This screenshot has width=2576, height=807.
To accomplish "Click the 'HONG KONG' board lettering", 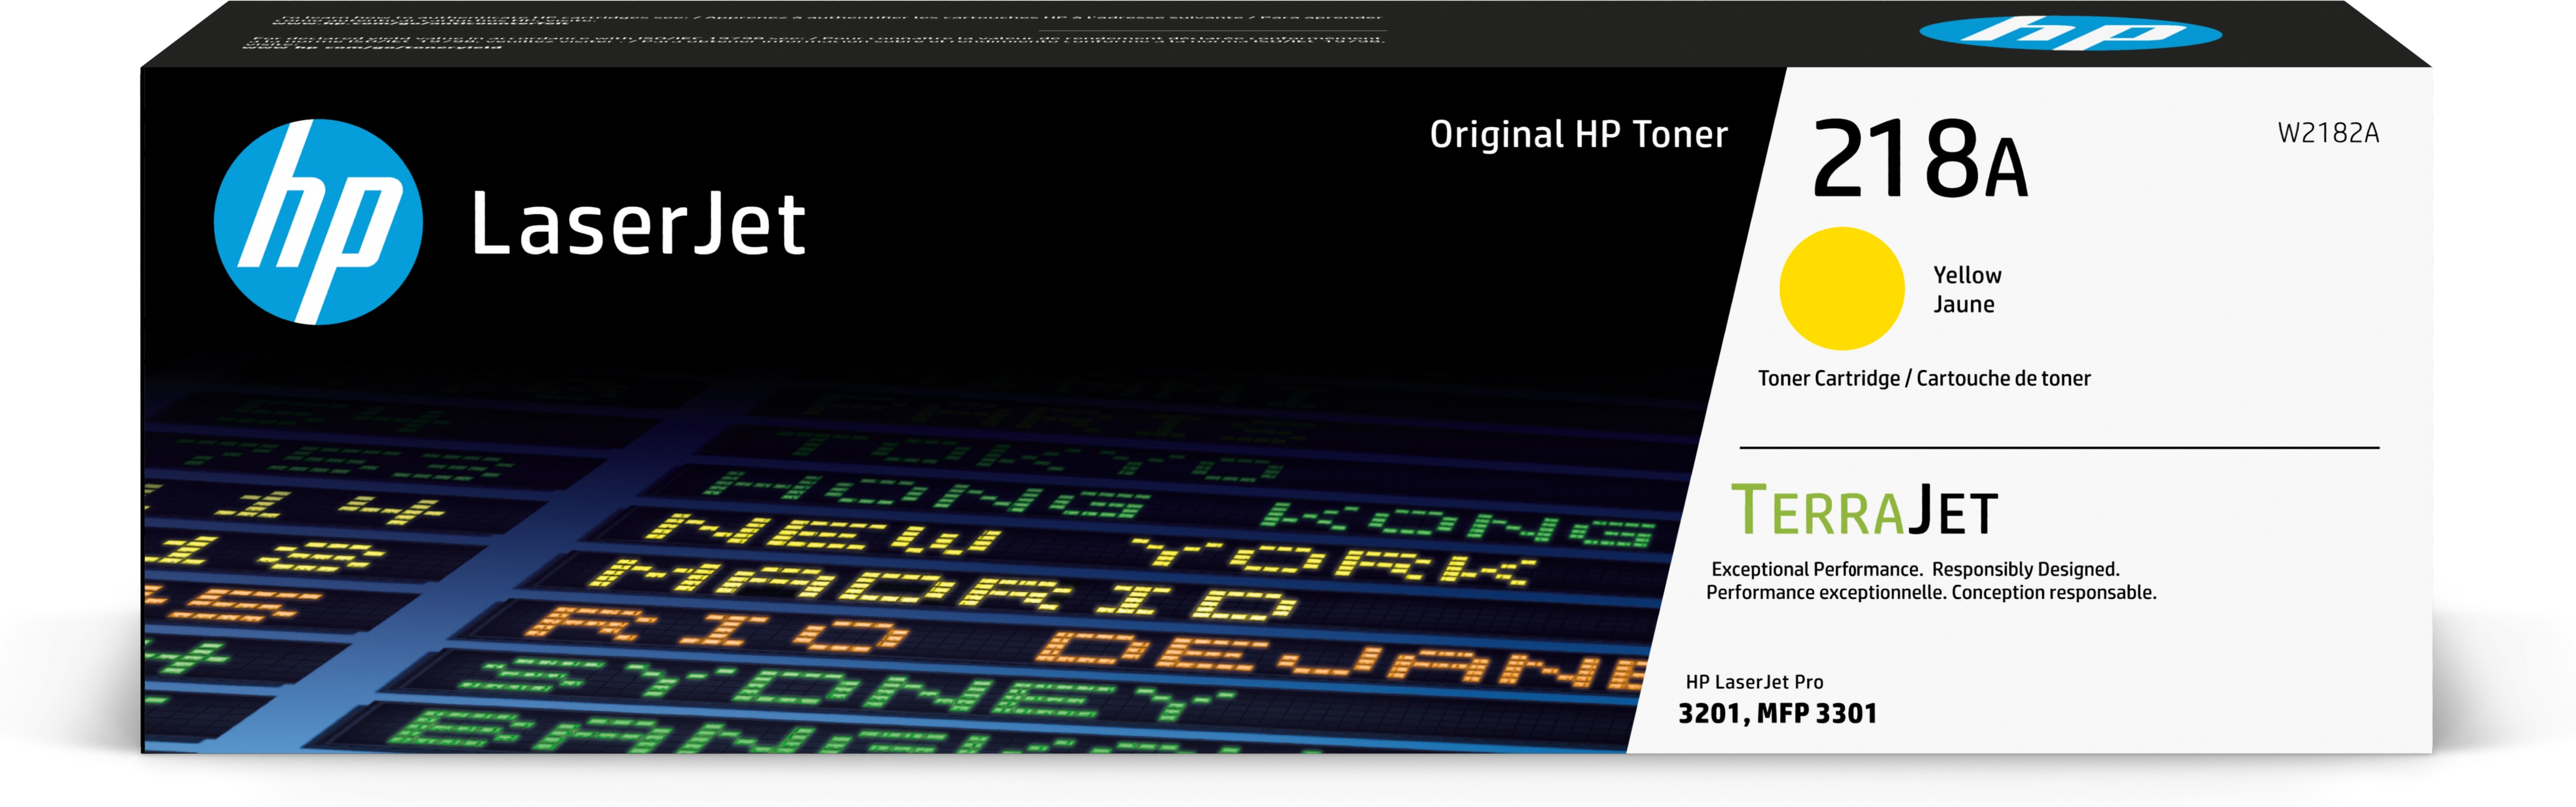I will coord(1180,510).
